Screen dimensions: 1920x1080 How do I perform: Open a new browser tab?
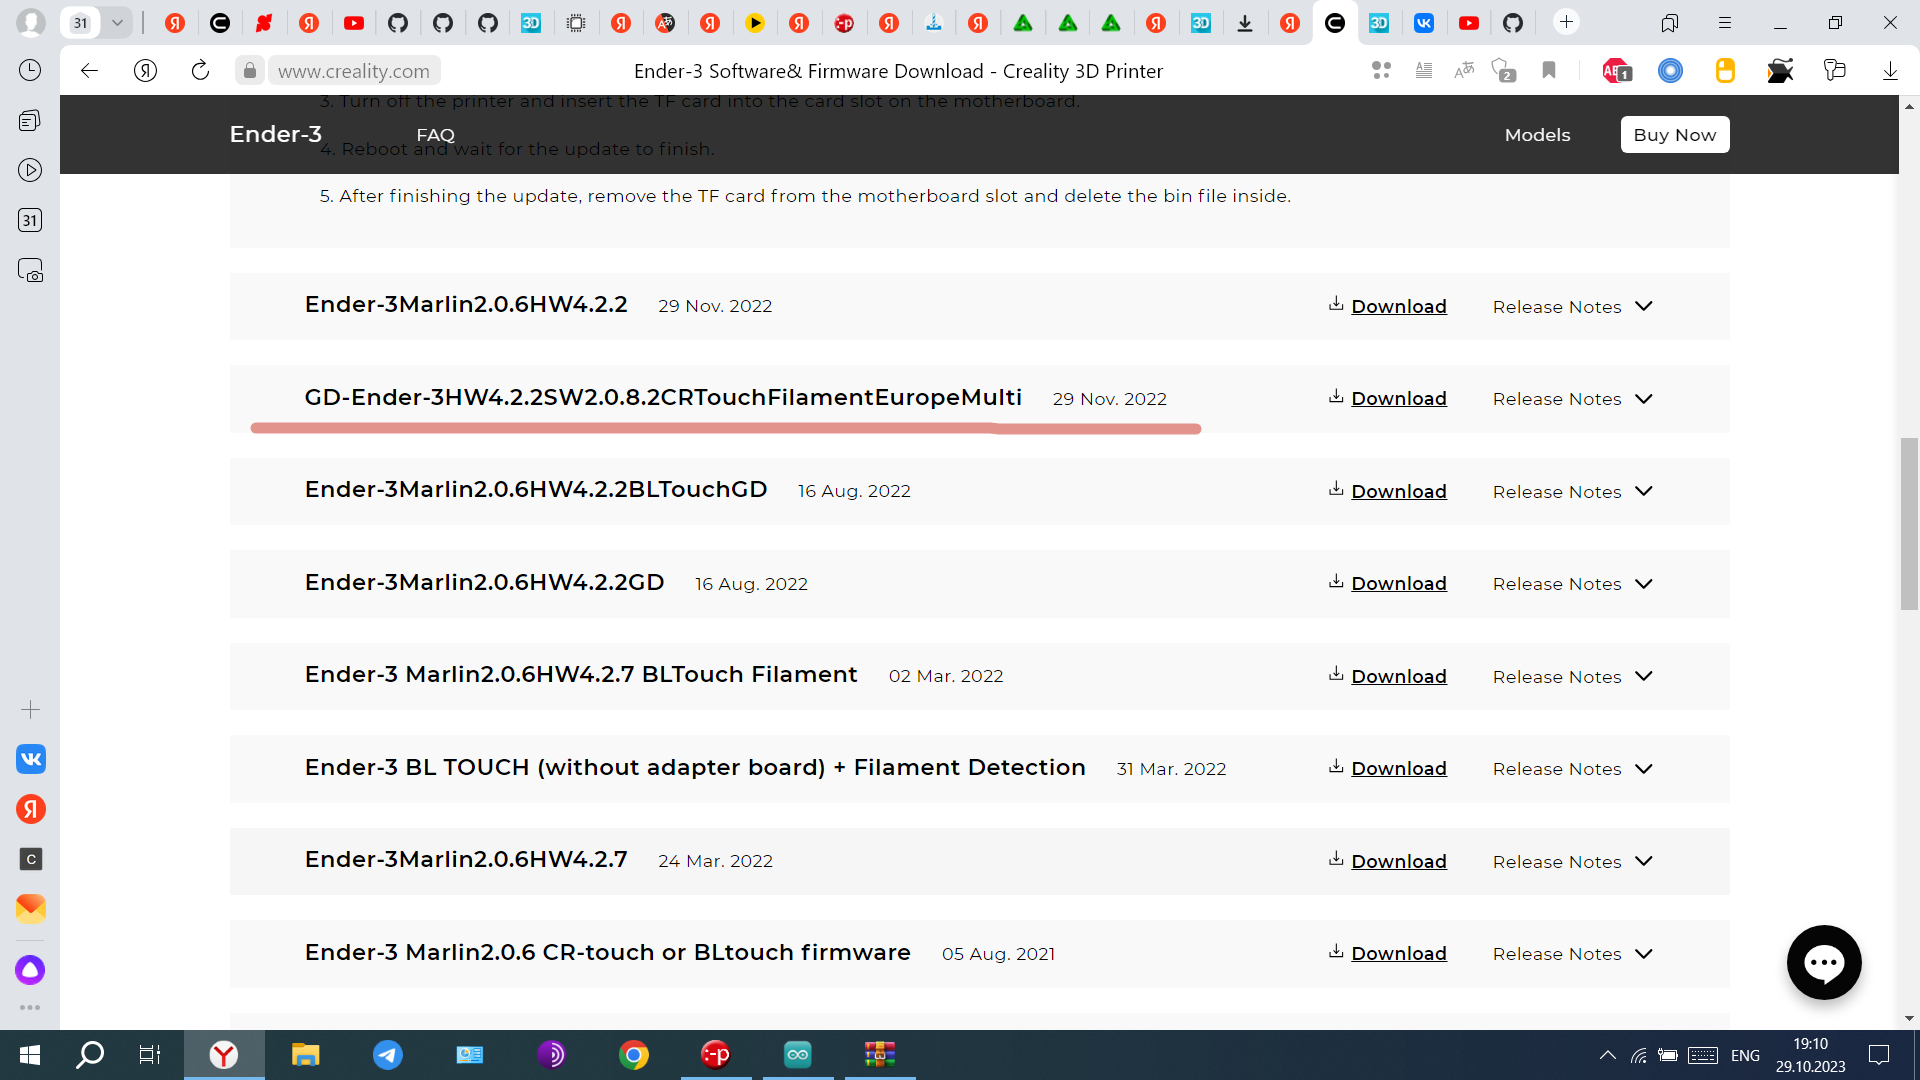[x=1566, y=22]
